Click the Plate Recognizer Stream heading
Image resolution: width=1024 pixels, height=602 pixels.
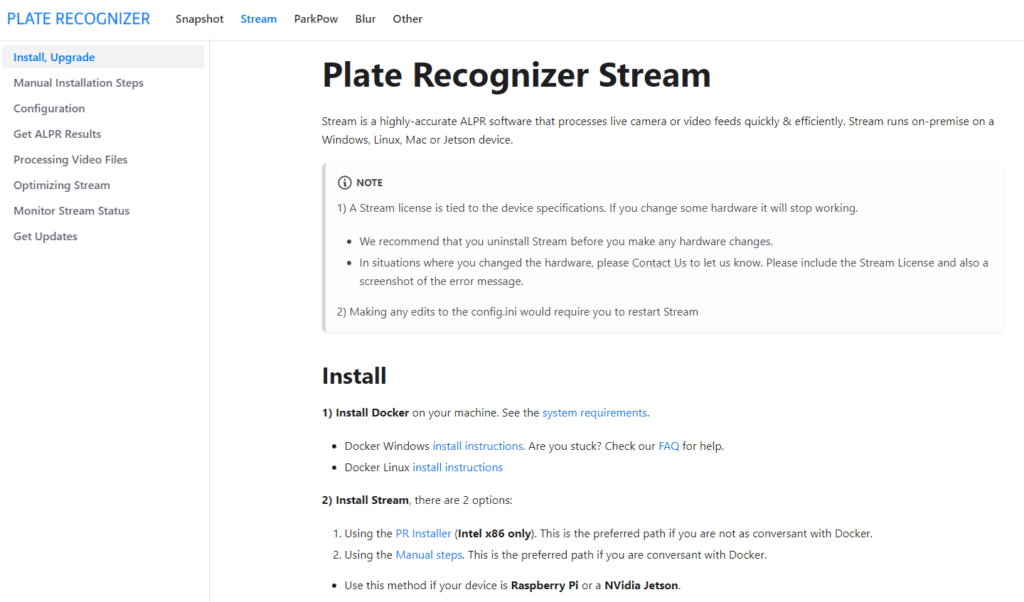(516, 74)
